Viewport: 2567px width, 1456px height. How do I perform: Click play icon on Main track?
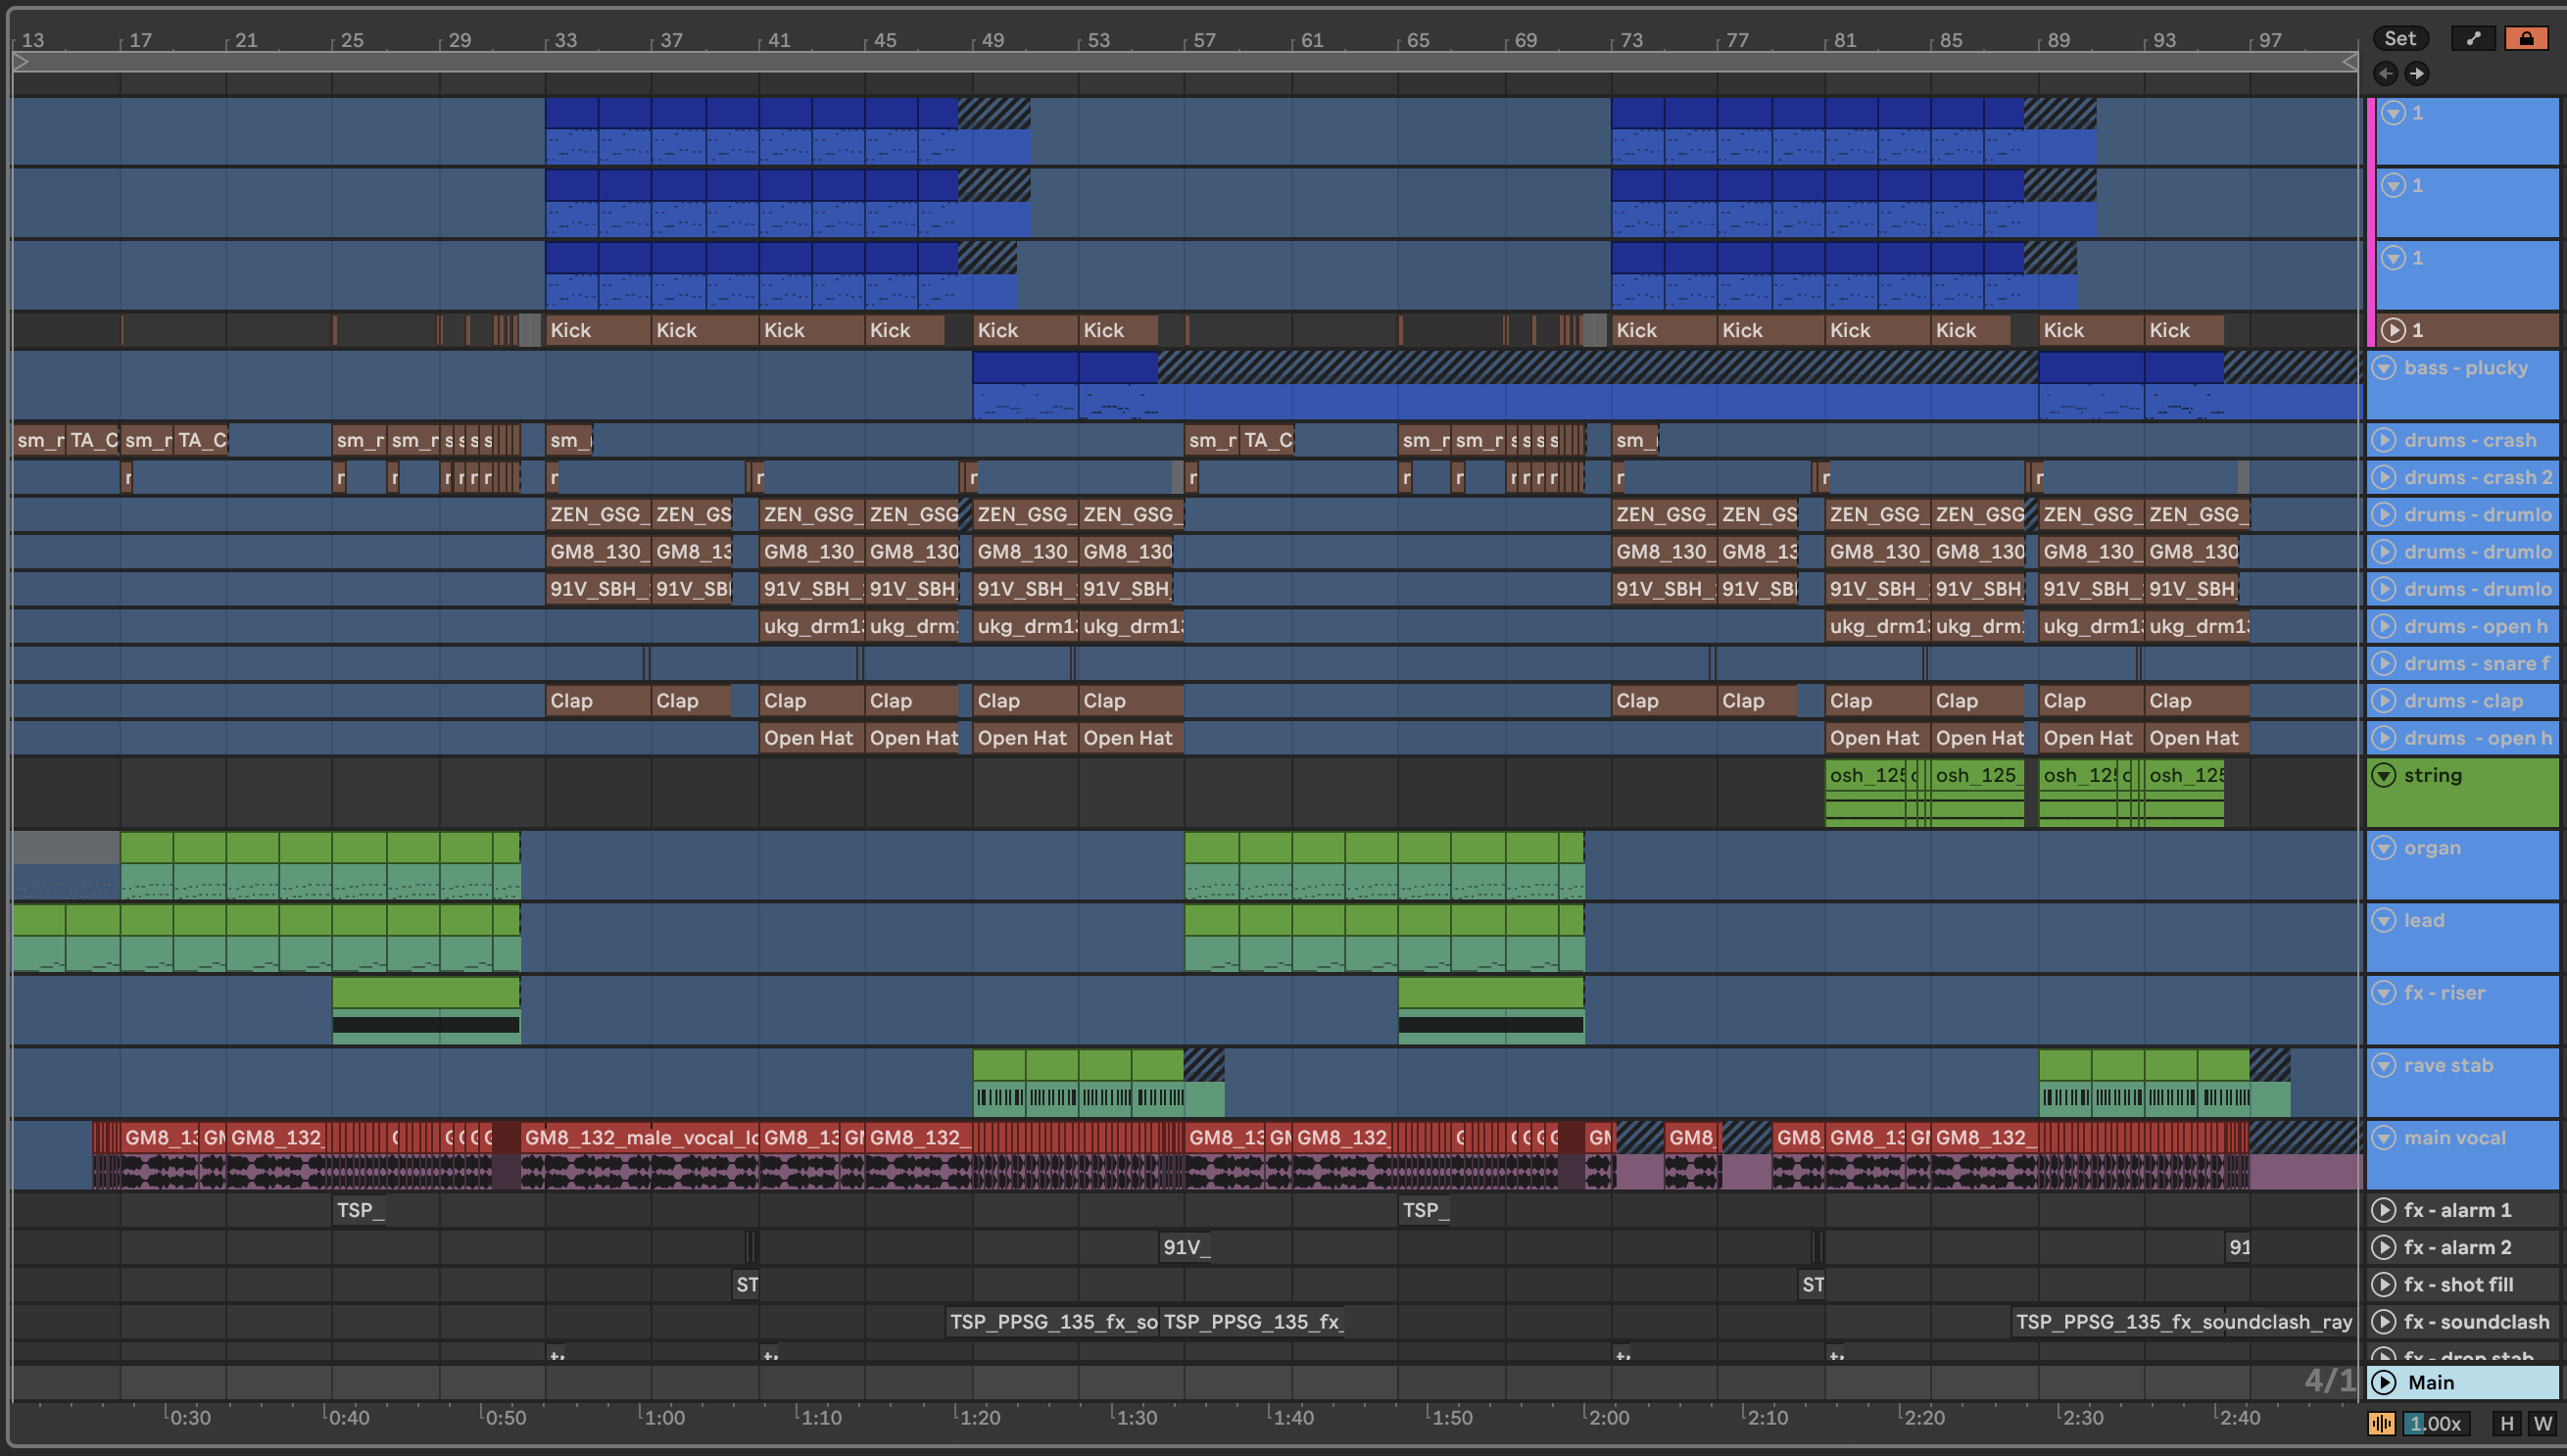coord(2384,1382)
